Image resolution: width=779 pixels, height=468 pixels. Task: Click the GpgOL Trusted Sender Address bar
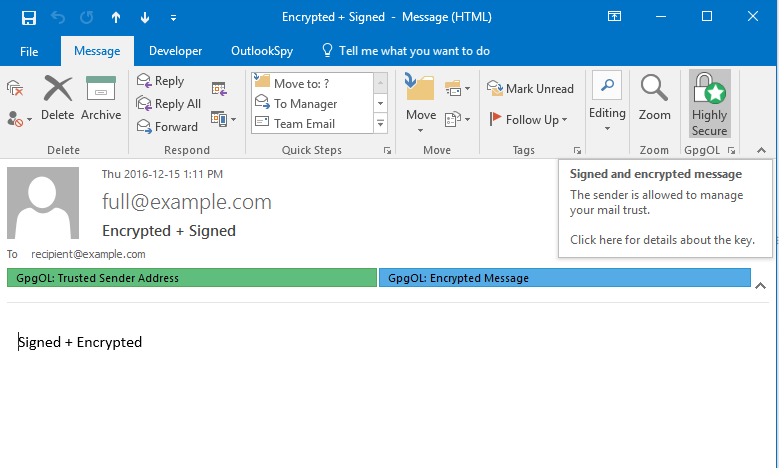[191, 278]
